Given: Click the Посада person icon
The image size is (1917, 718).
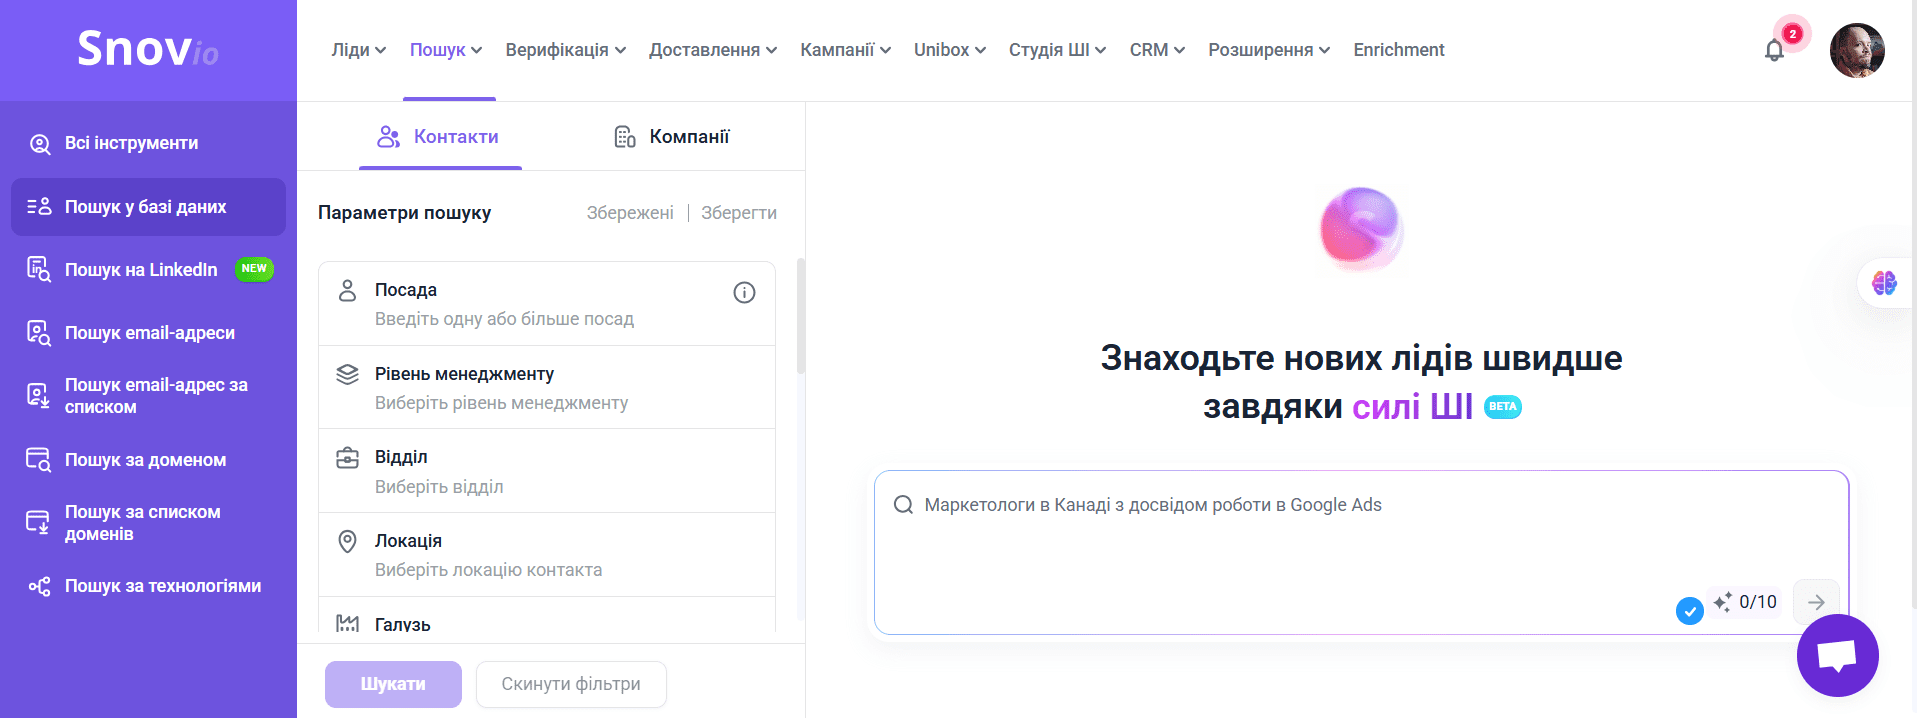Looking at the screenshot, I should pos(347,291).
